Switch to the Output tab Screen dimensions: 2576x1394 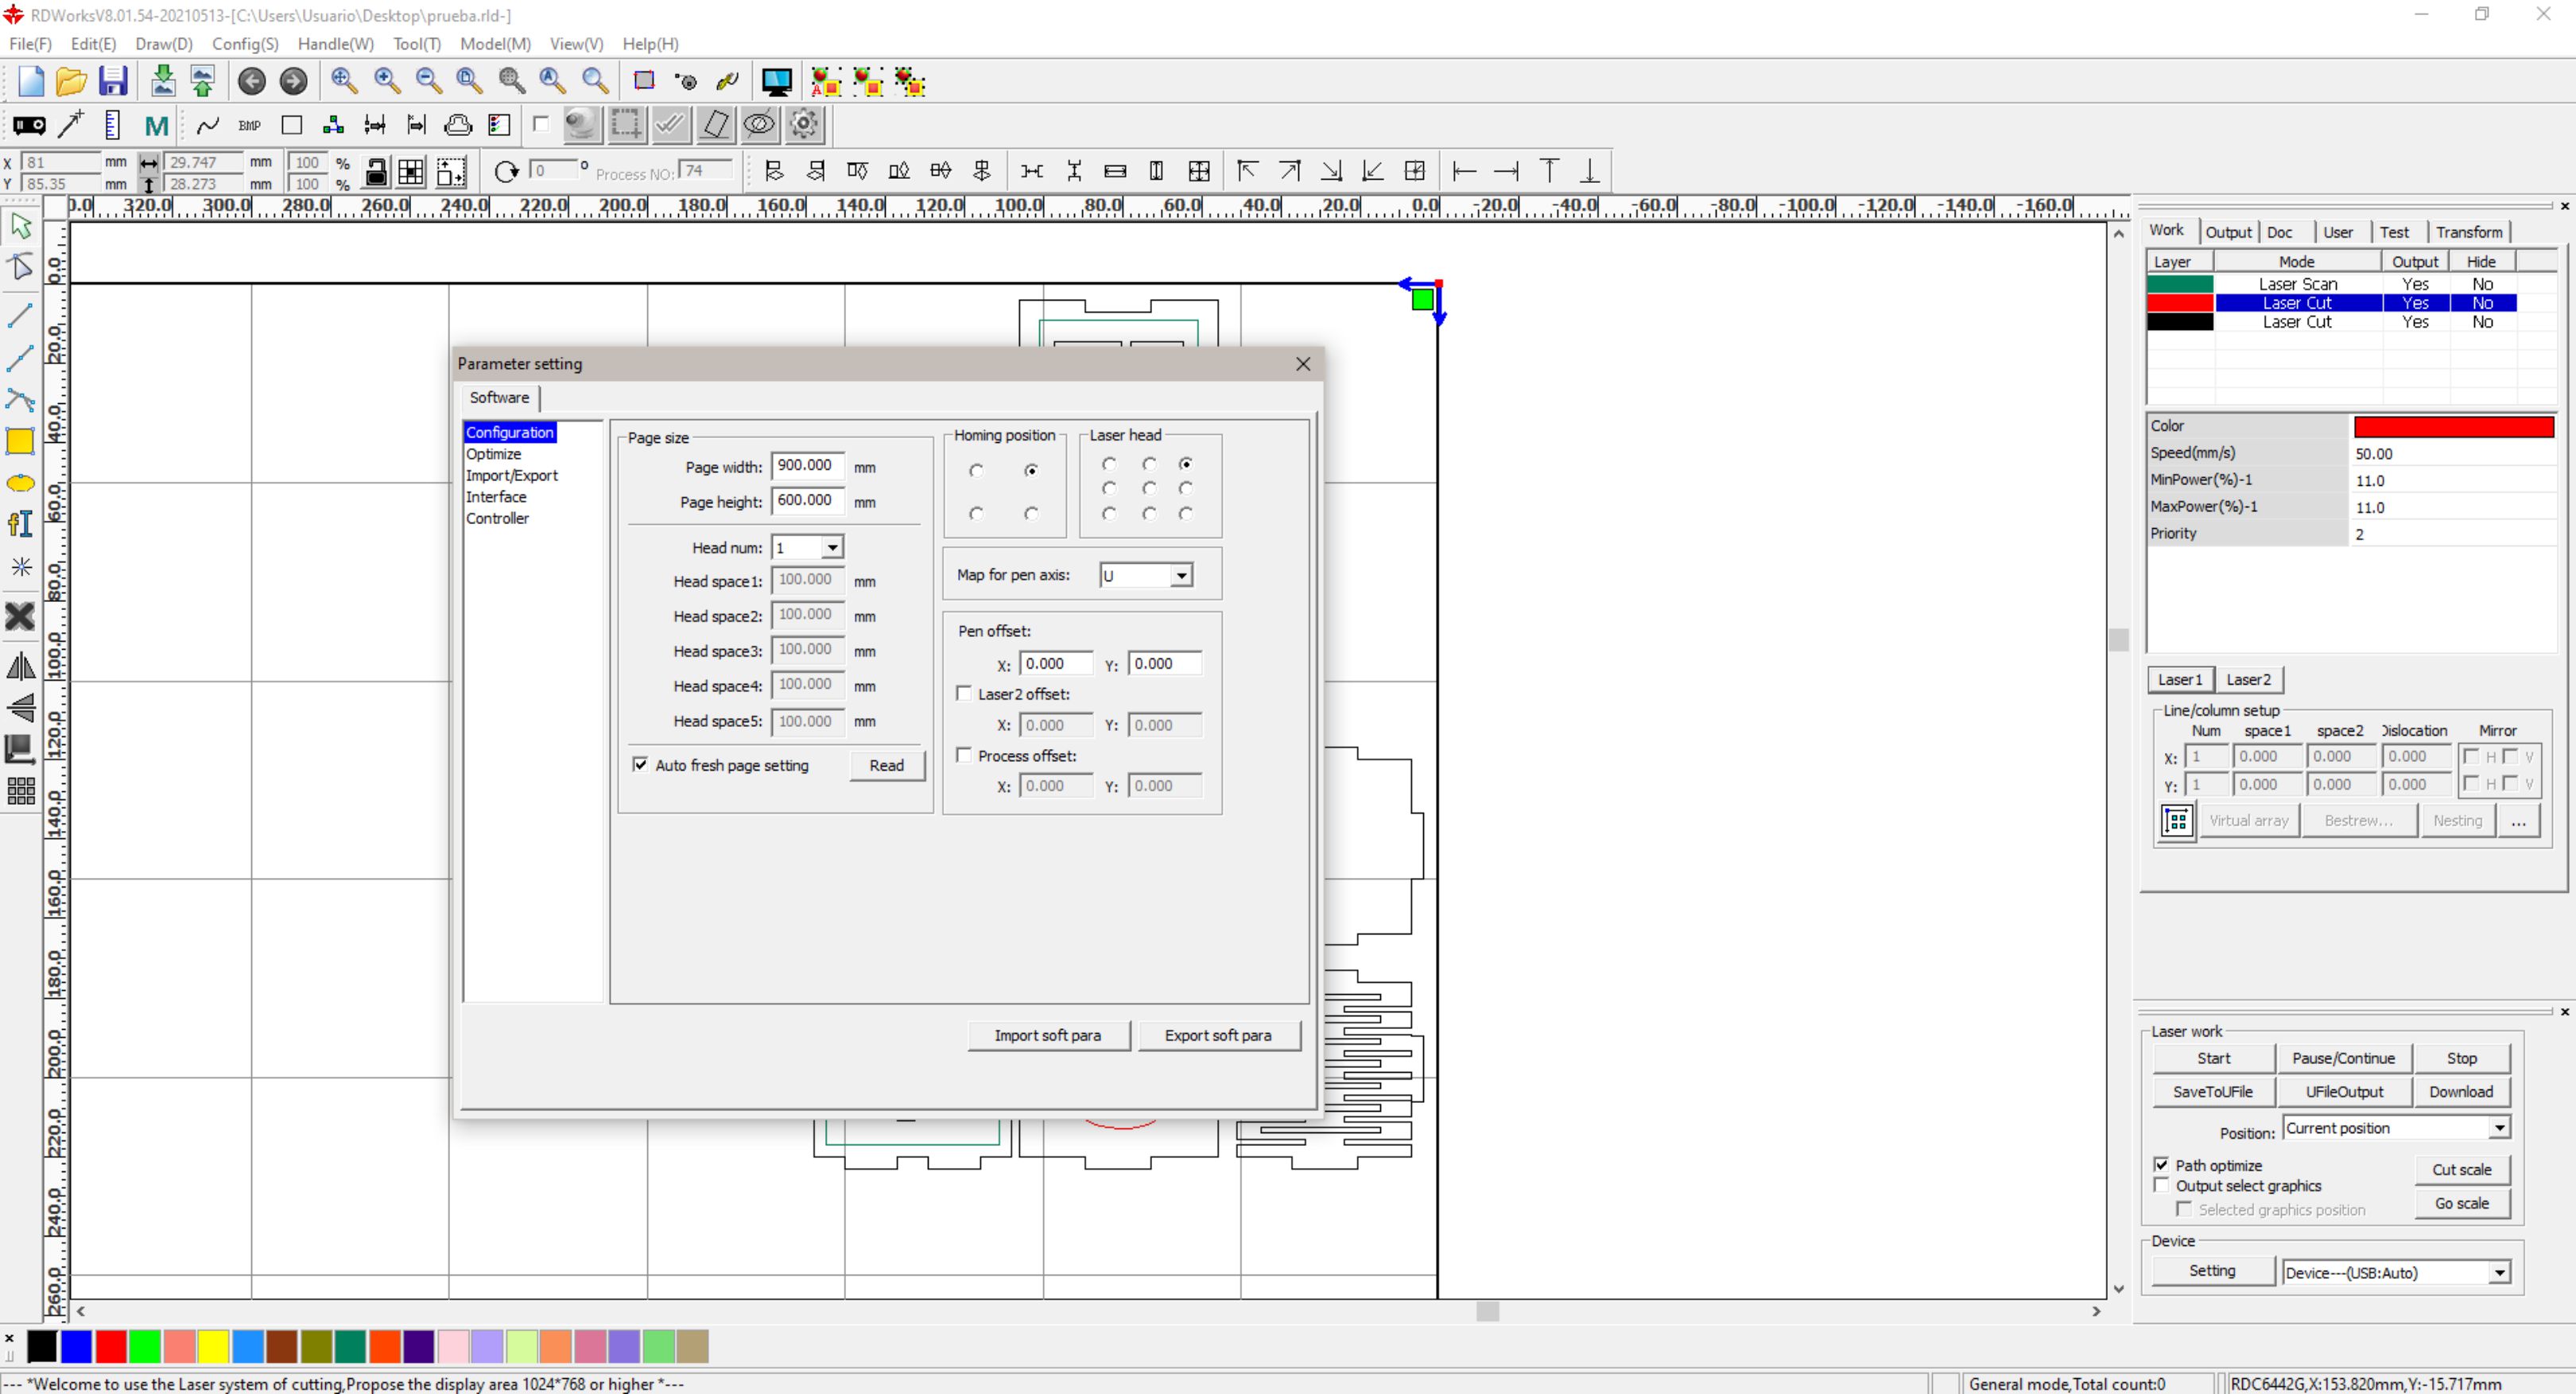click(2228, 232)
